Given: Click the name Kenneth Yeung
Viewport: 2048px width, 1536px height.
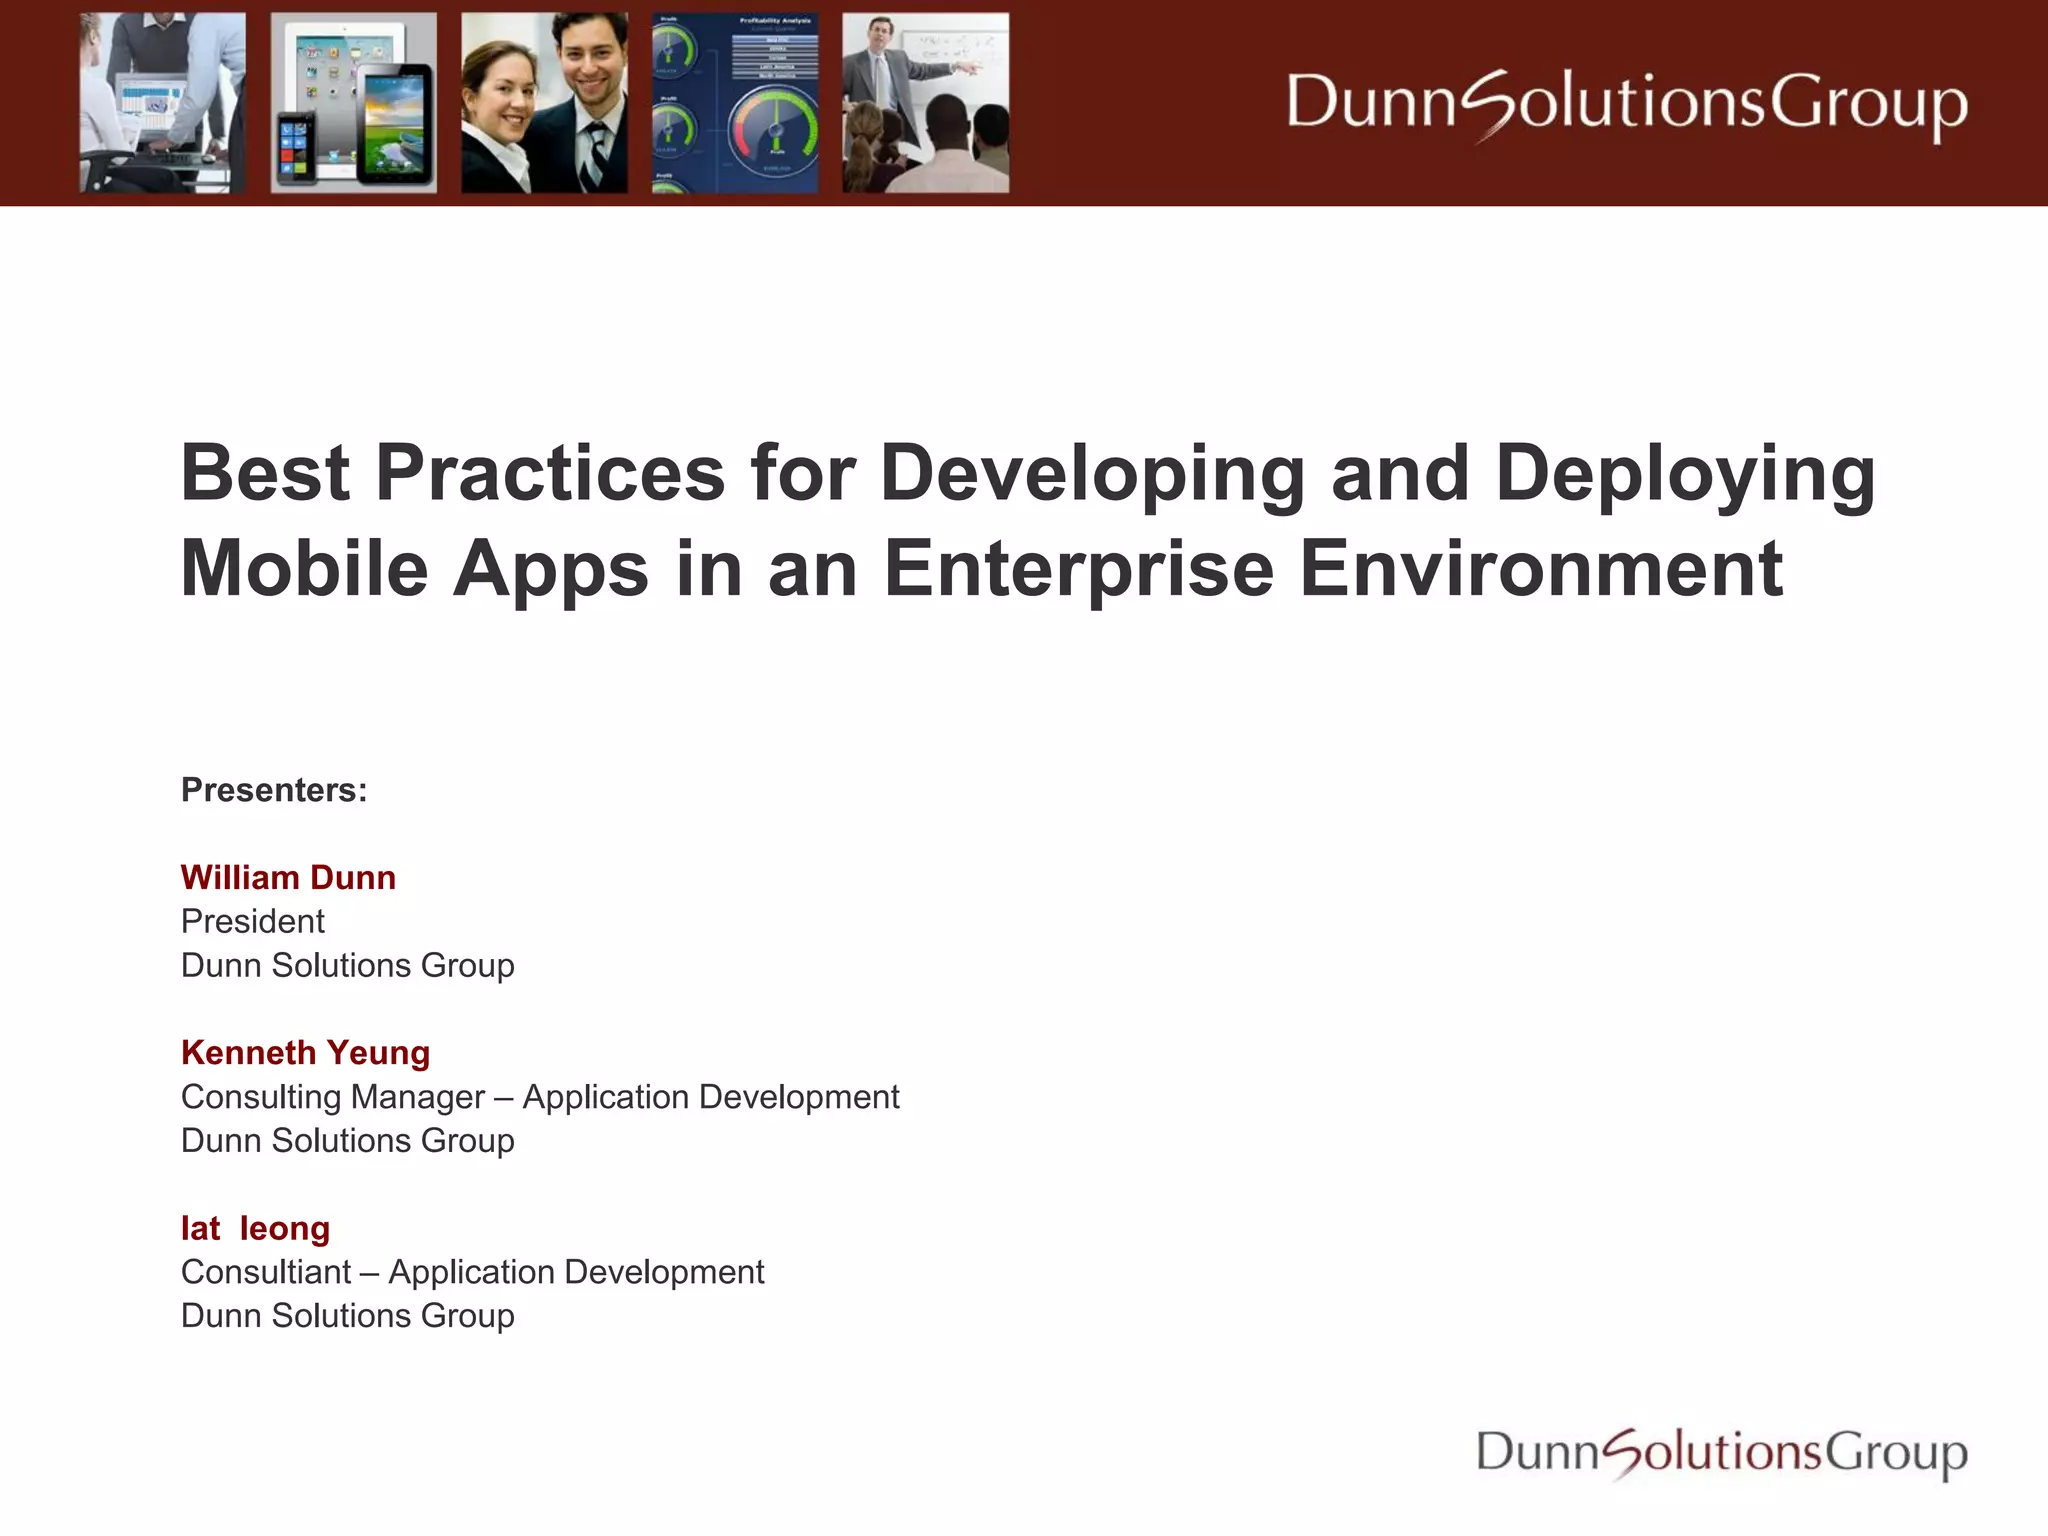Looking at the screenshot, I should [305, 1052].
